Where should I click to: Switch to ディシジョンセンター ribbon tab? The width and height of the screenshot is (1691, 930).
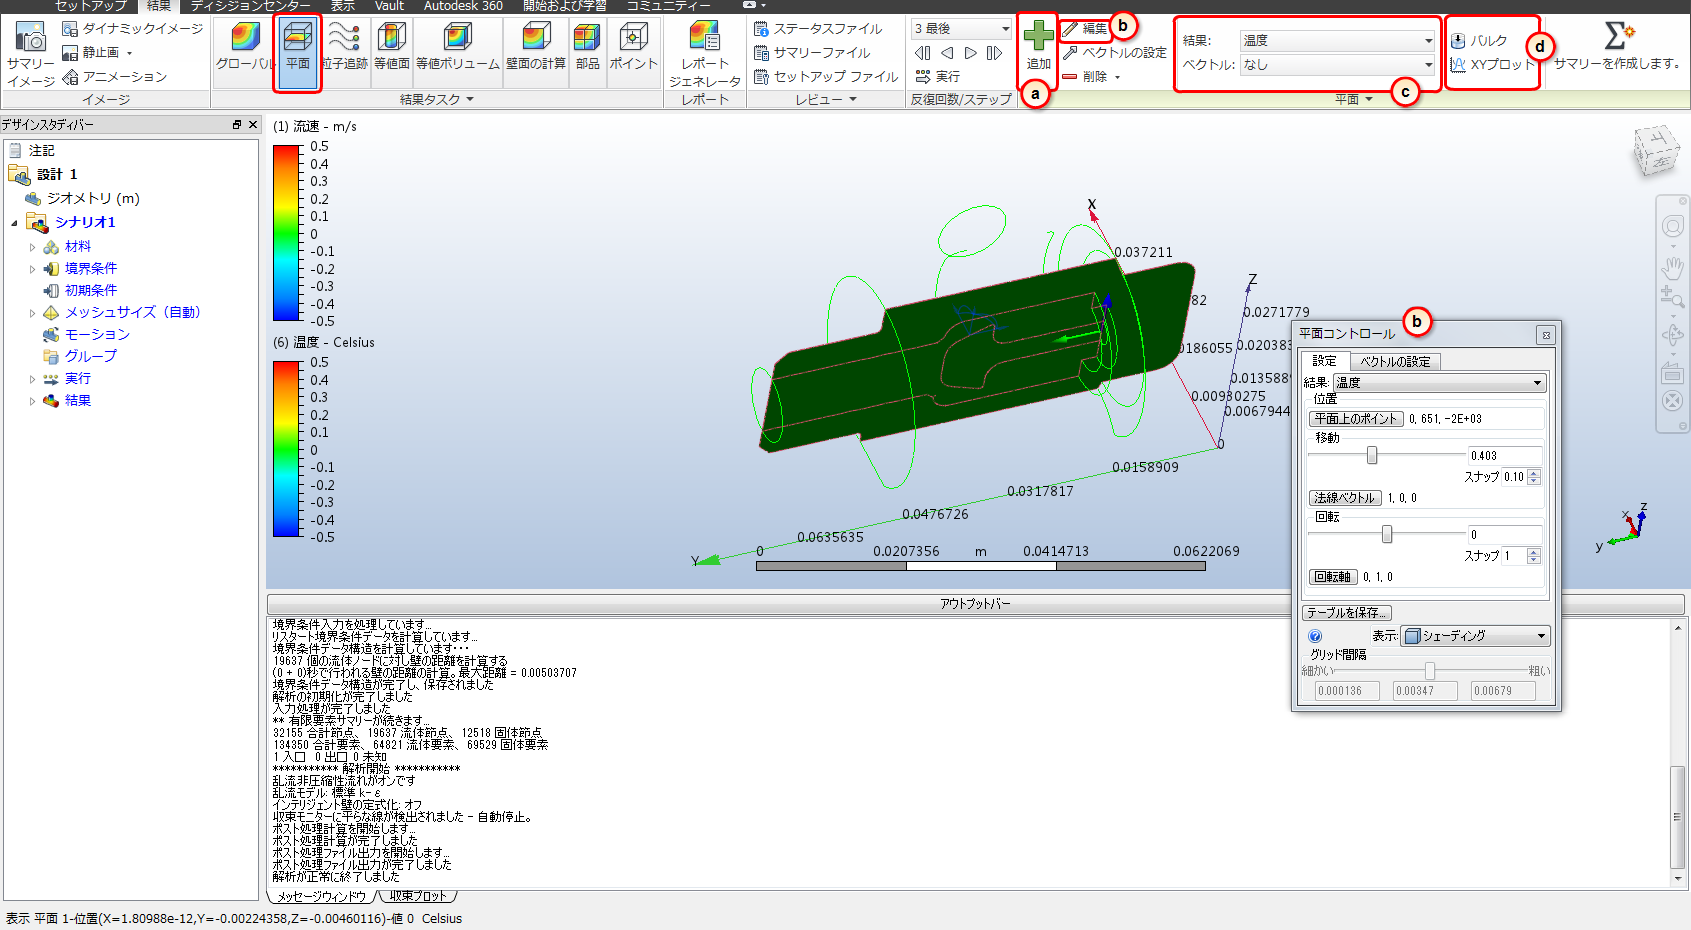click(250, 6)
